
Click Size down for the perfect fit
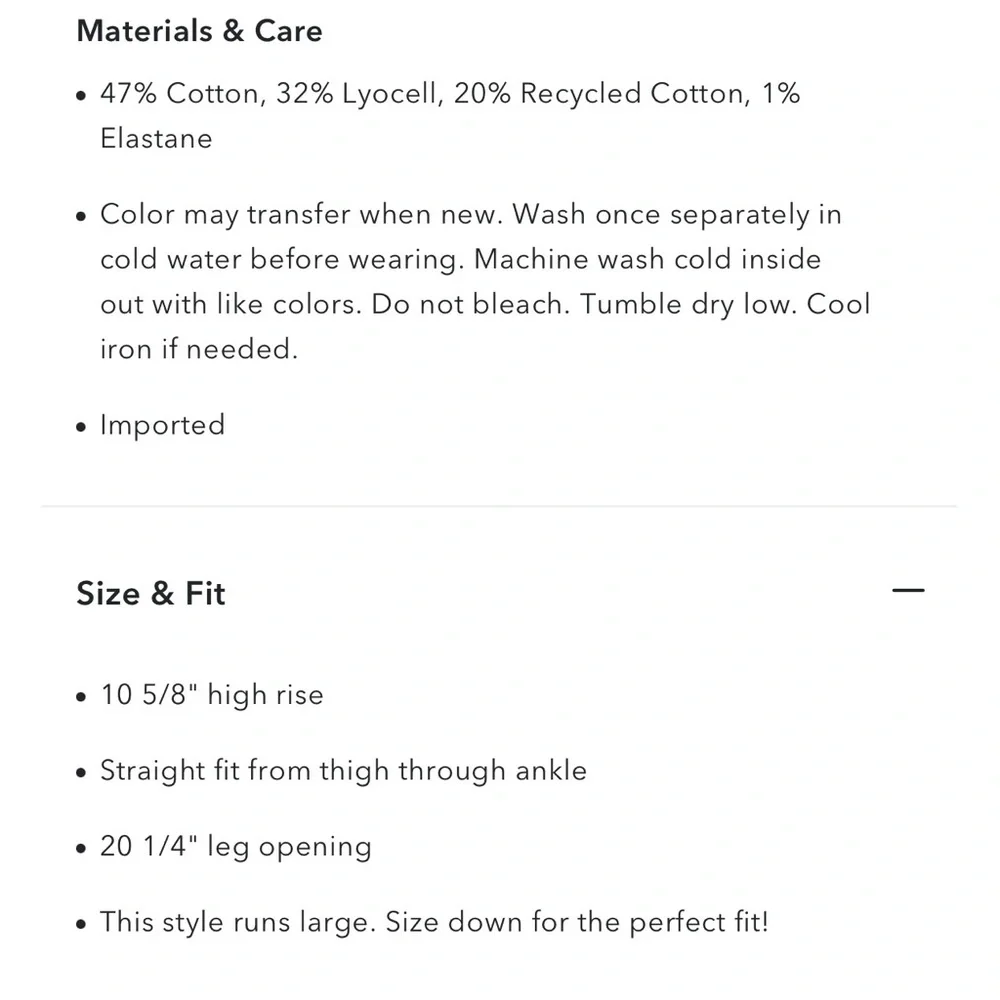pyautogui.click(x=608, y=922)
